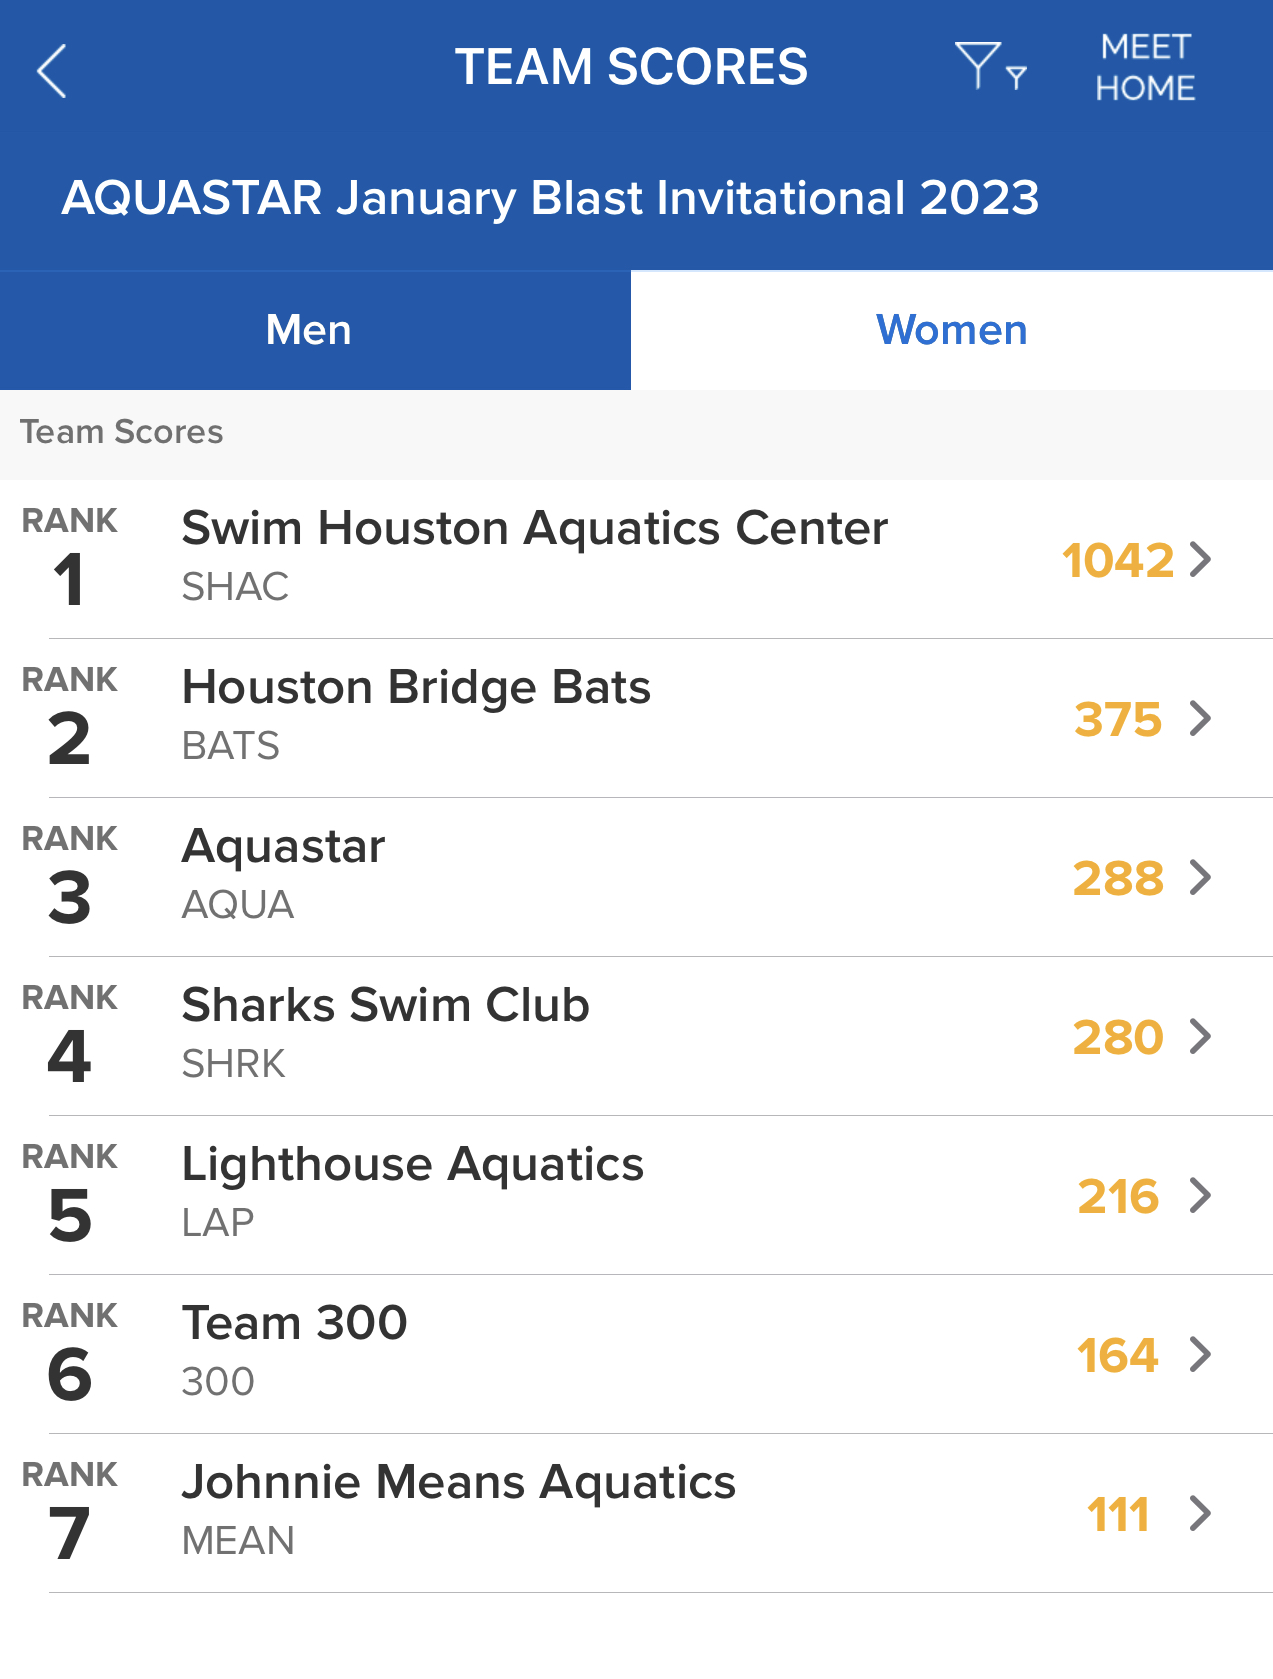Open the filter funnel icon
Viewport: 1273px width, 1679px height.
989,67
